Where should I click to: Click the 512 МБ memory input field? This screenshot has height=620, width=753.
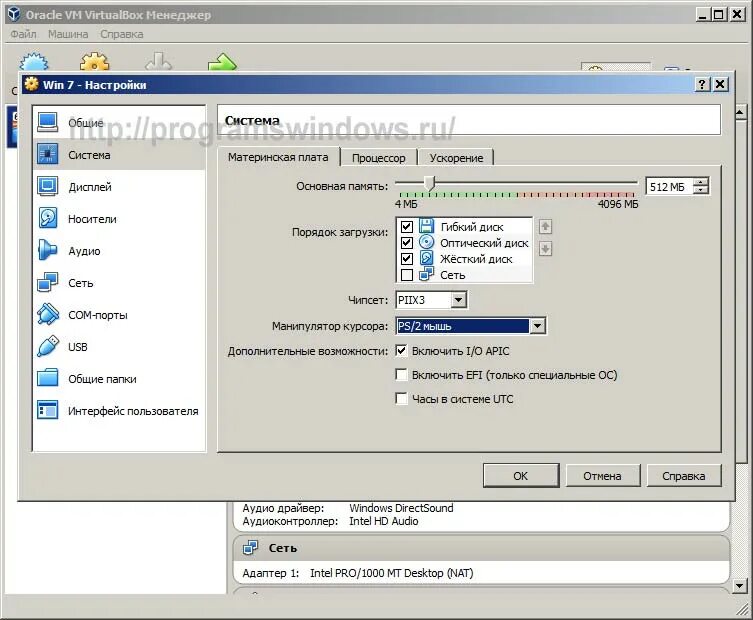coord(669,186)
